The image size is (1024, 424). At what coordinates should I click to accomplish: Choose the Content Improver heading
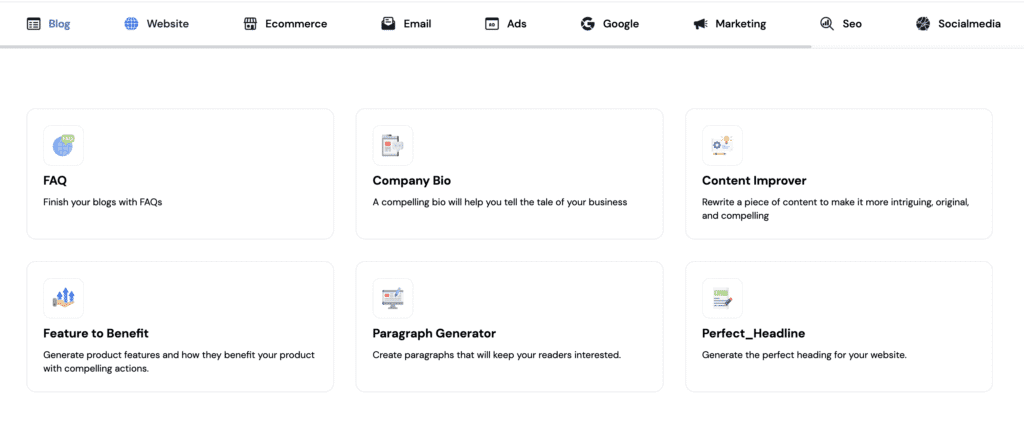tap(754, 181)
